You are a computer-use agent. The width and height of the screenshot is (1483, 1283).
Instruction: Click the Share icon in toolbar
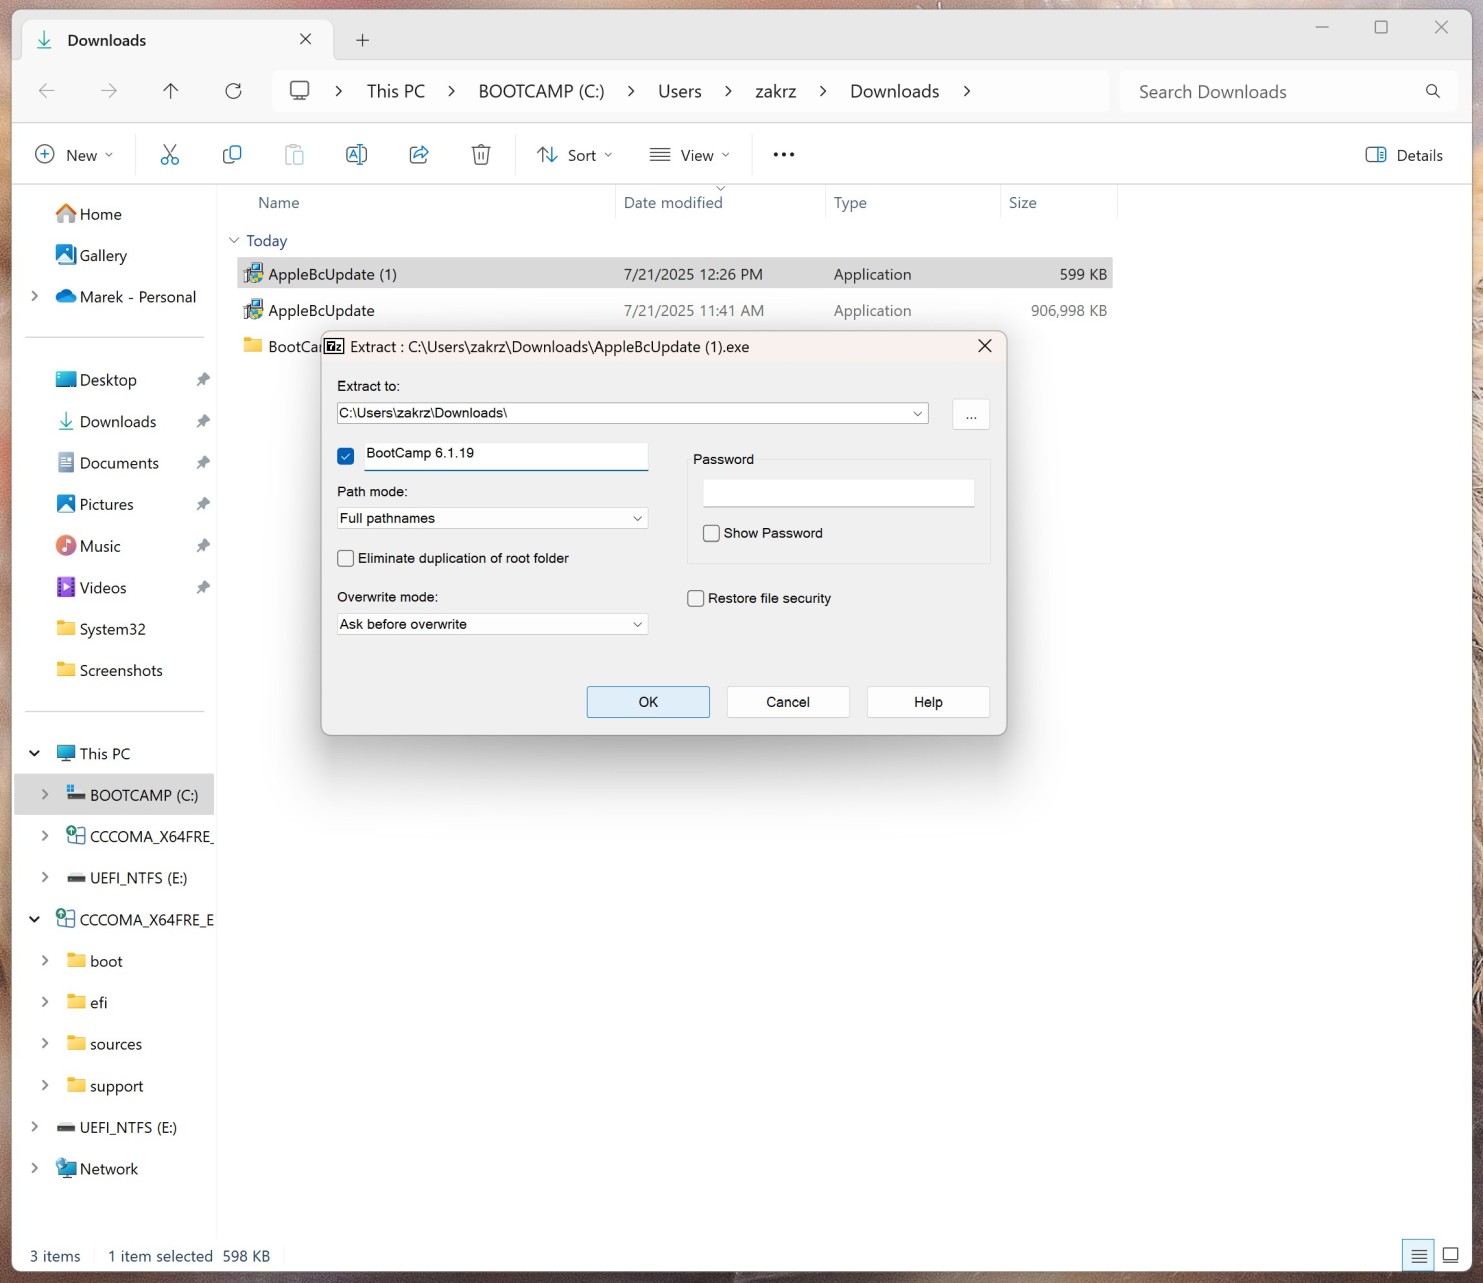[x=419, y=155]
